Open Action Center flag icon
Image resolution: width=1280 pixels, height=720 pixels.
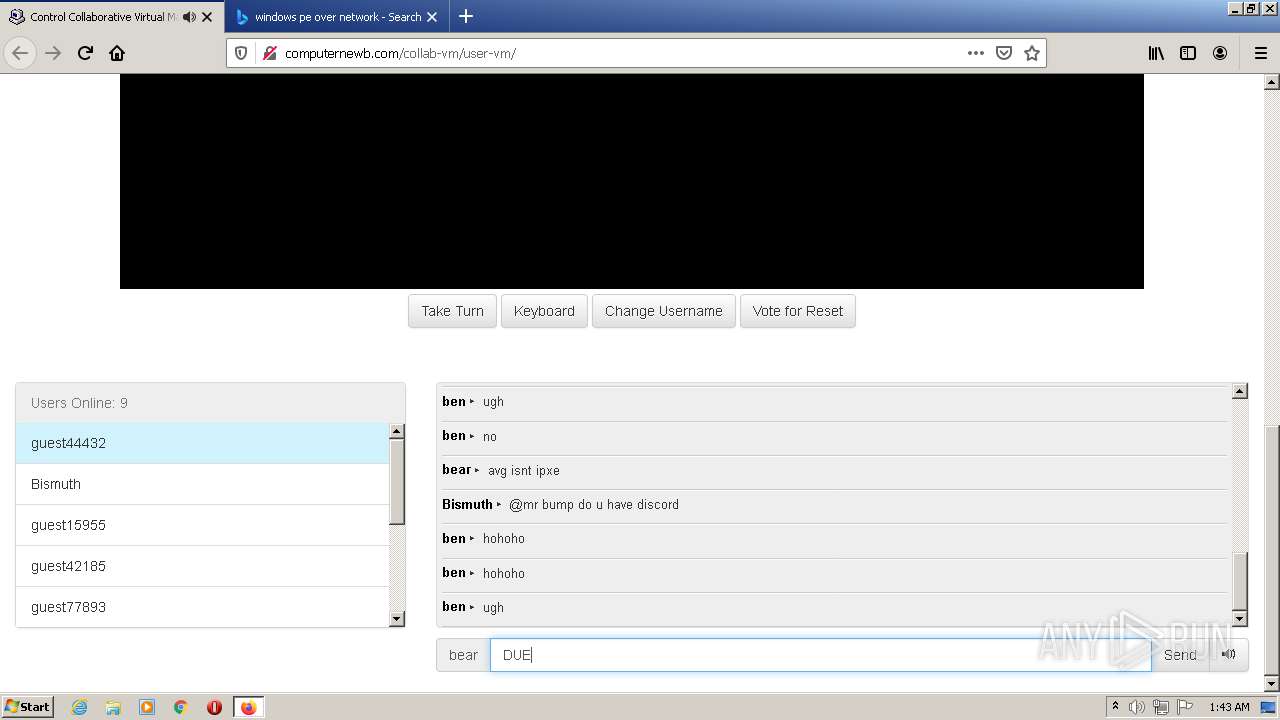point(1184,707)
